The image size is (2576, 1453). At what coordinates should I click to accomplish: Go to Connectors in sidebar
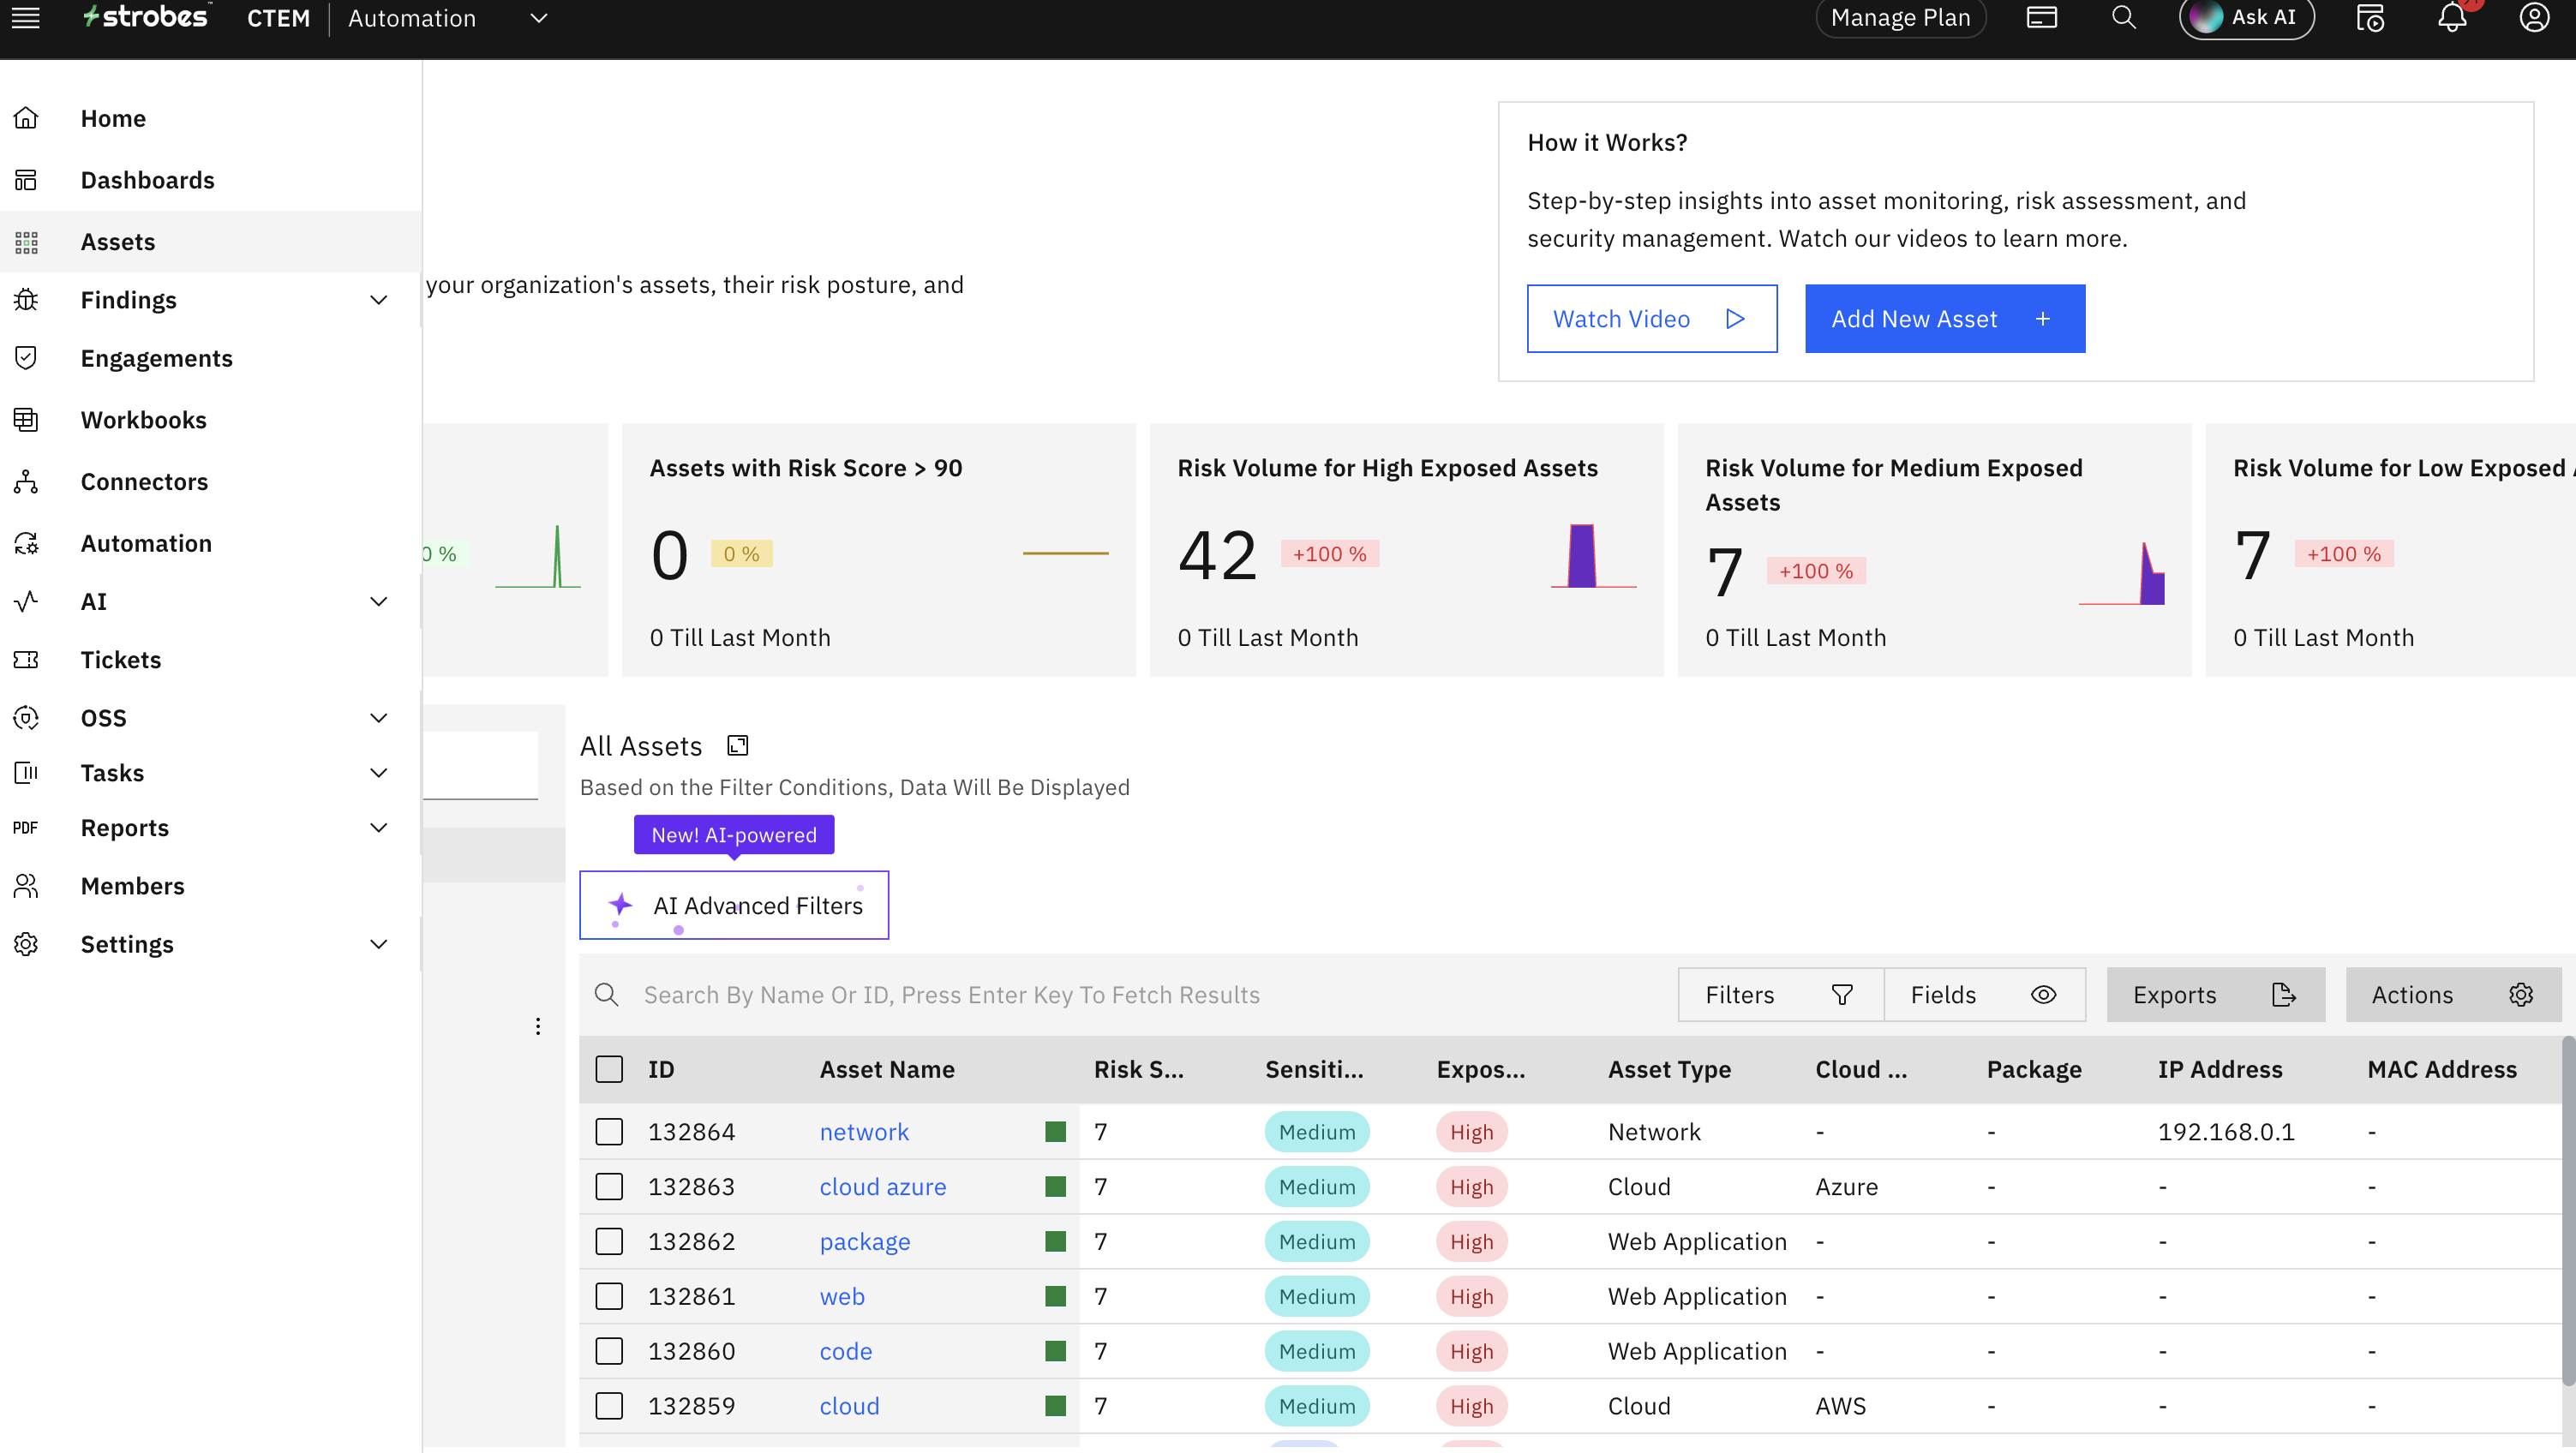point(144,481)
